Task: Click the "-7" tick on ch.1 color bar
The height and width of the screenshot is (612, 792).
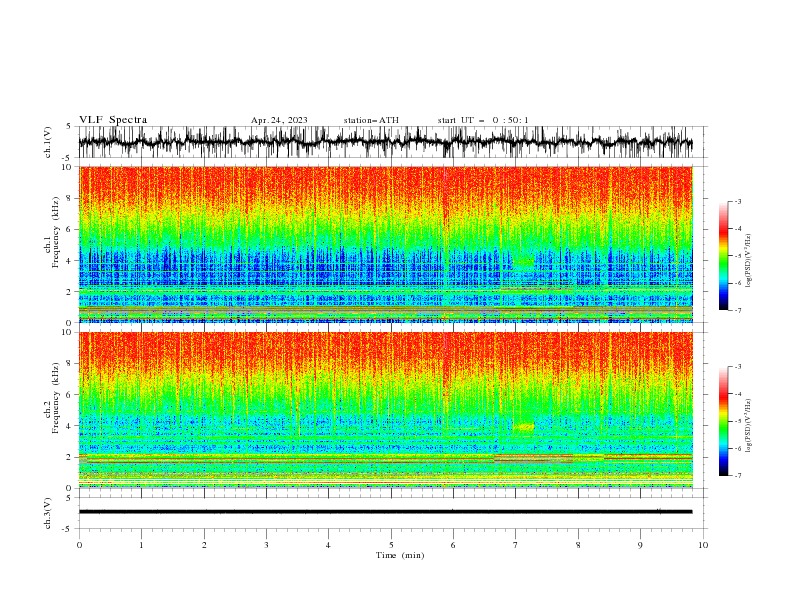Action: pos(737,310)
